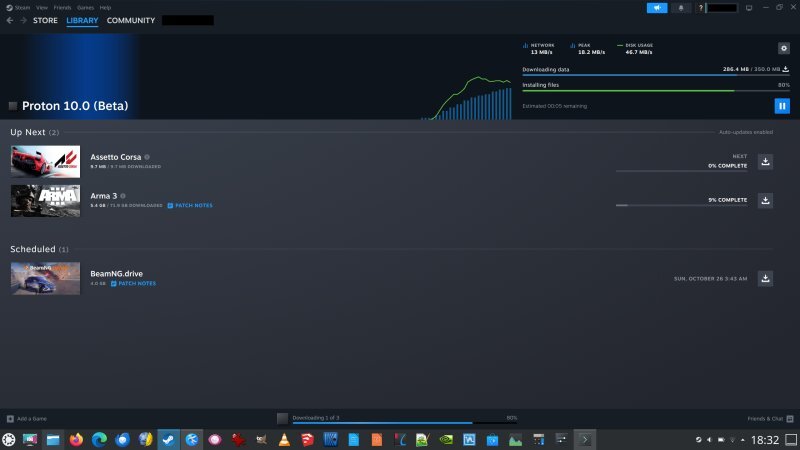The image size is (800, 450).
Task: Open the notifications bell icon
Action: click(x=683, y=7)
